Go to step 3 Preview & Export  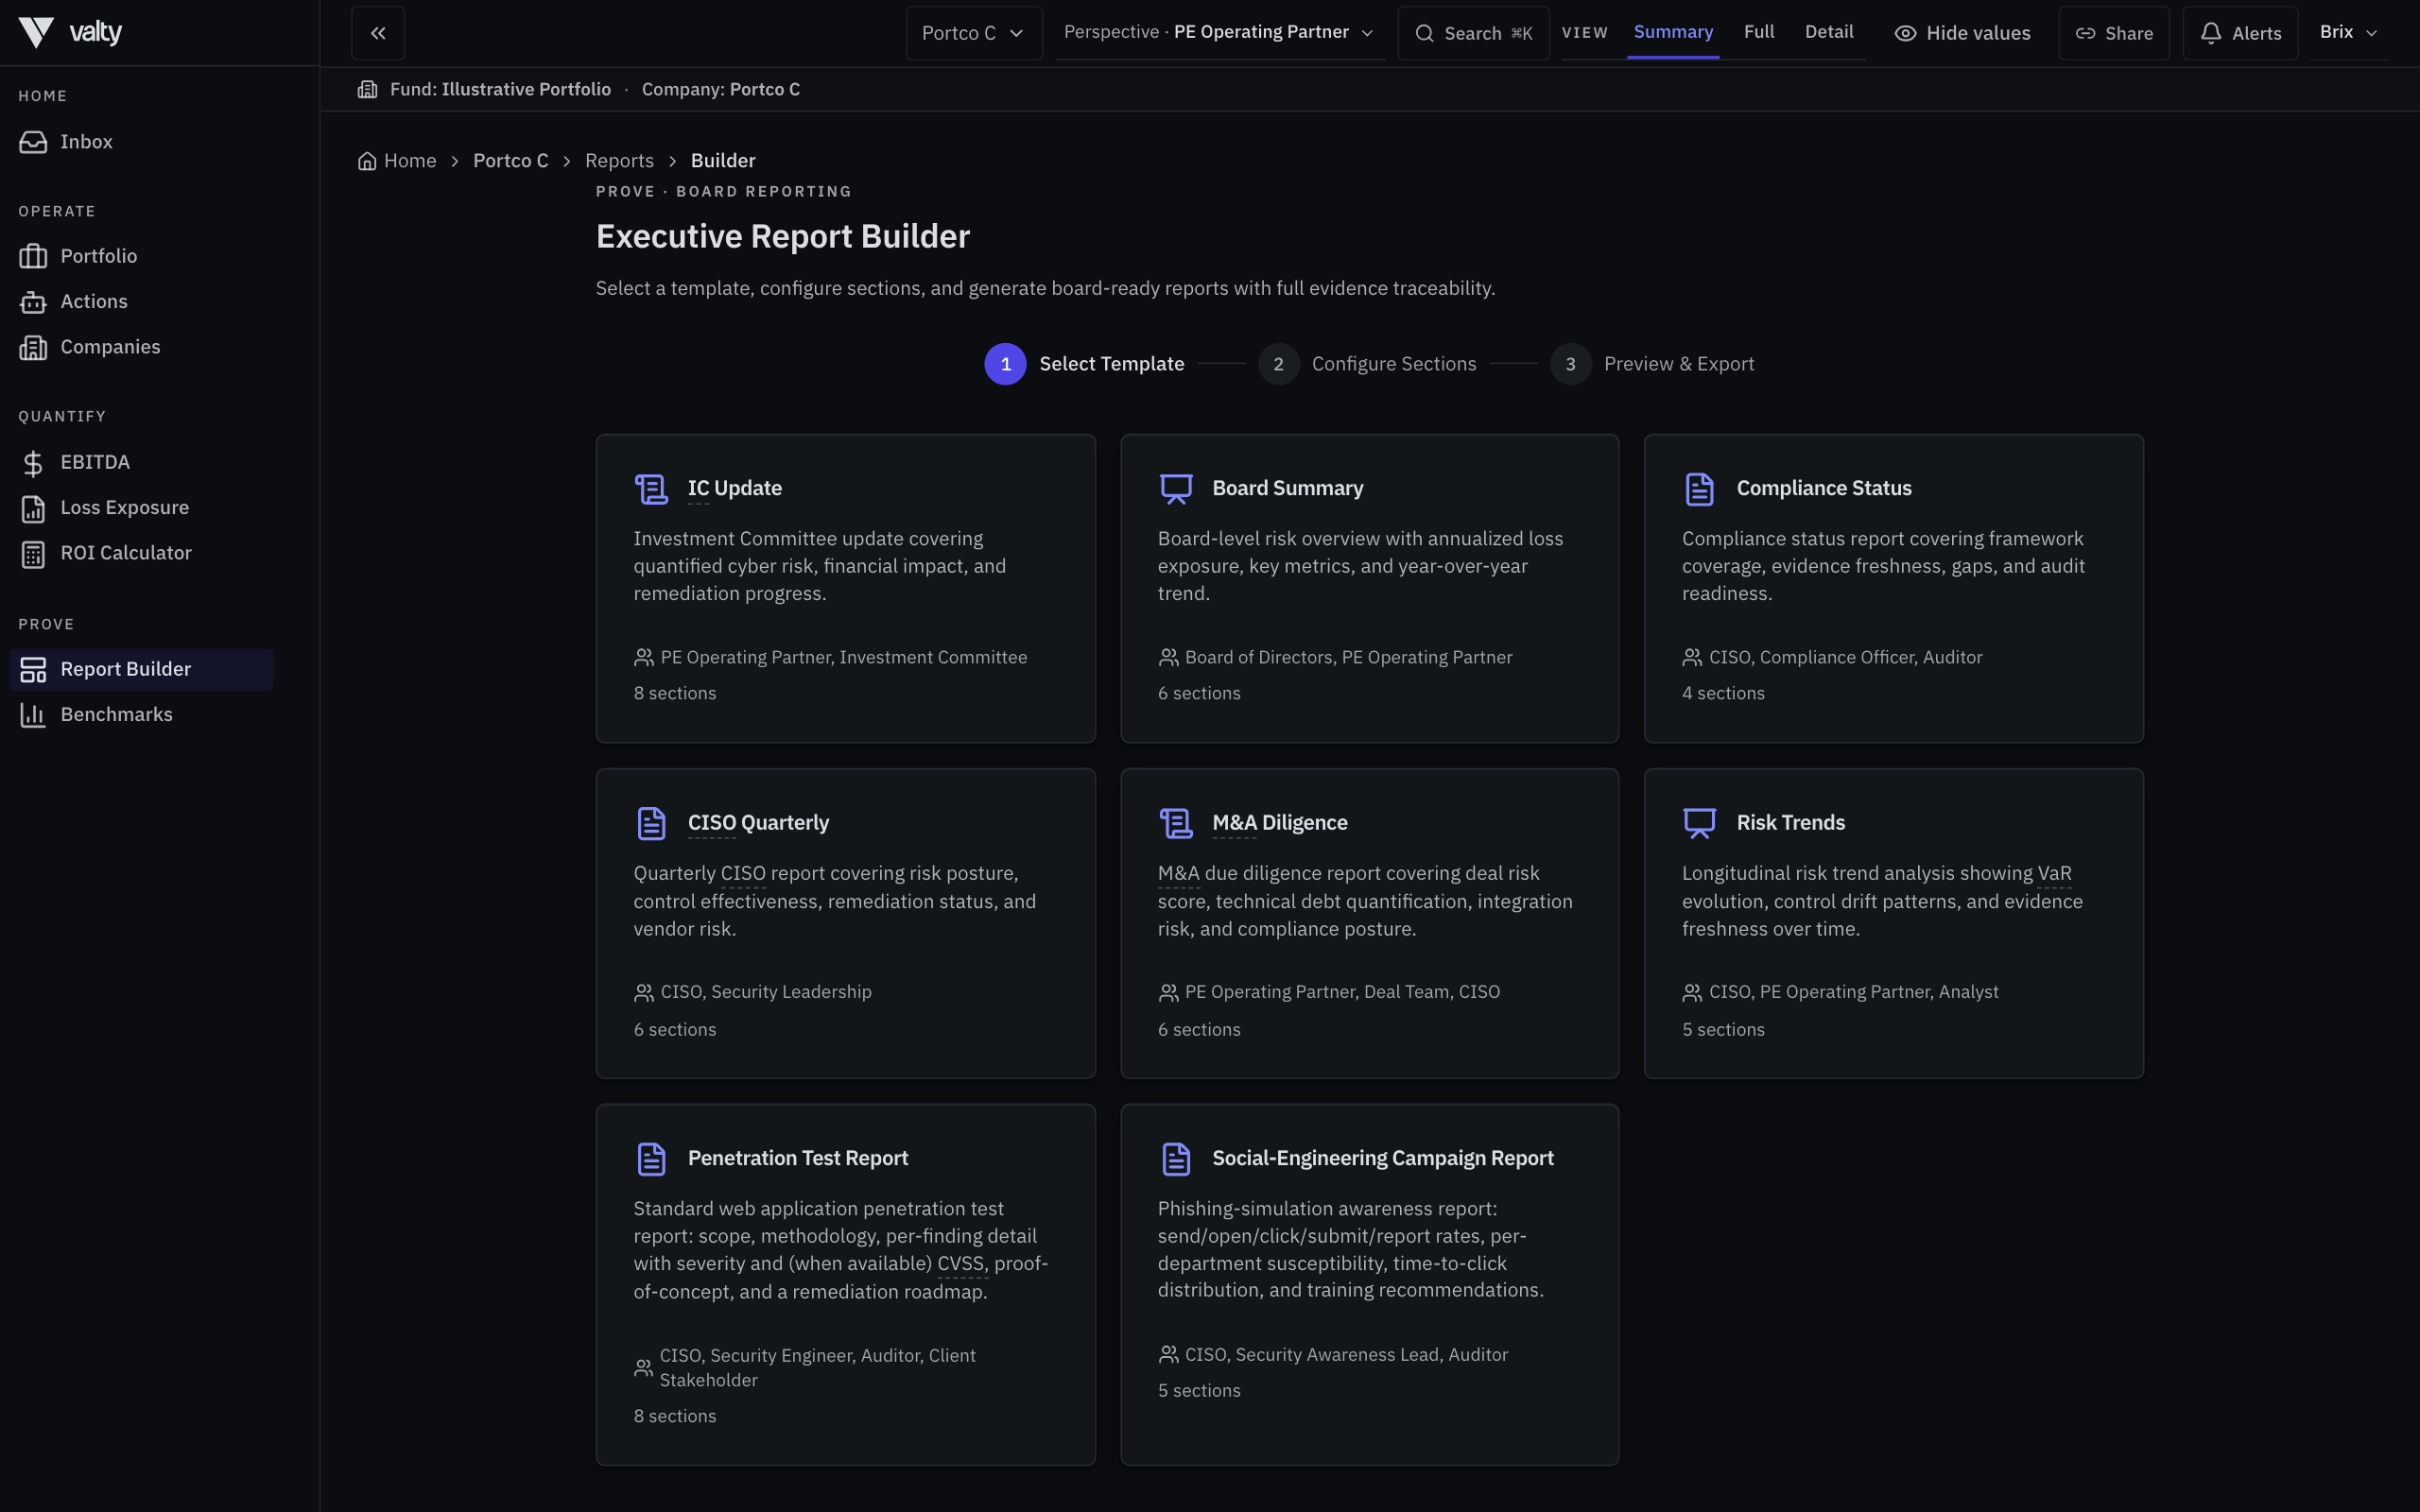coord(1652,364)
